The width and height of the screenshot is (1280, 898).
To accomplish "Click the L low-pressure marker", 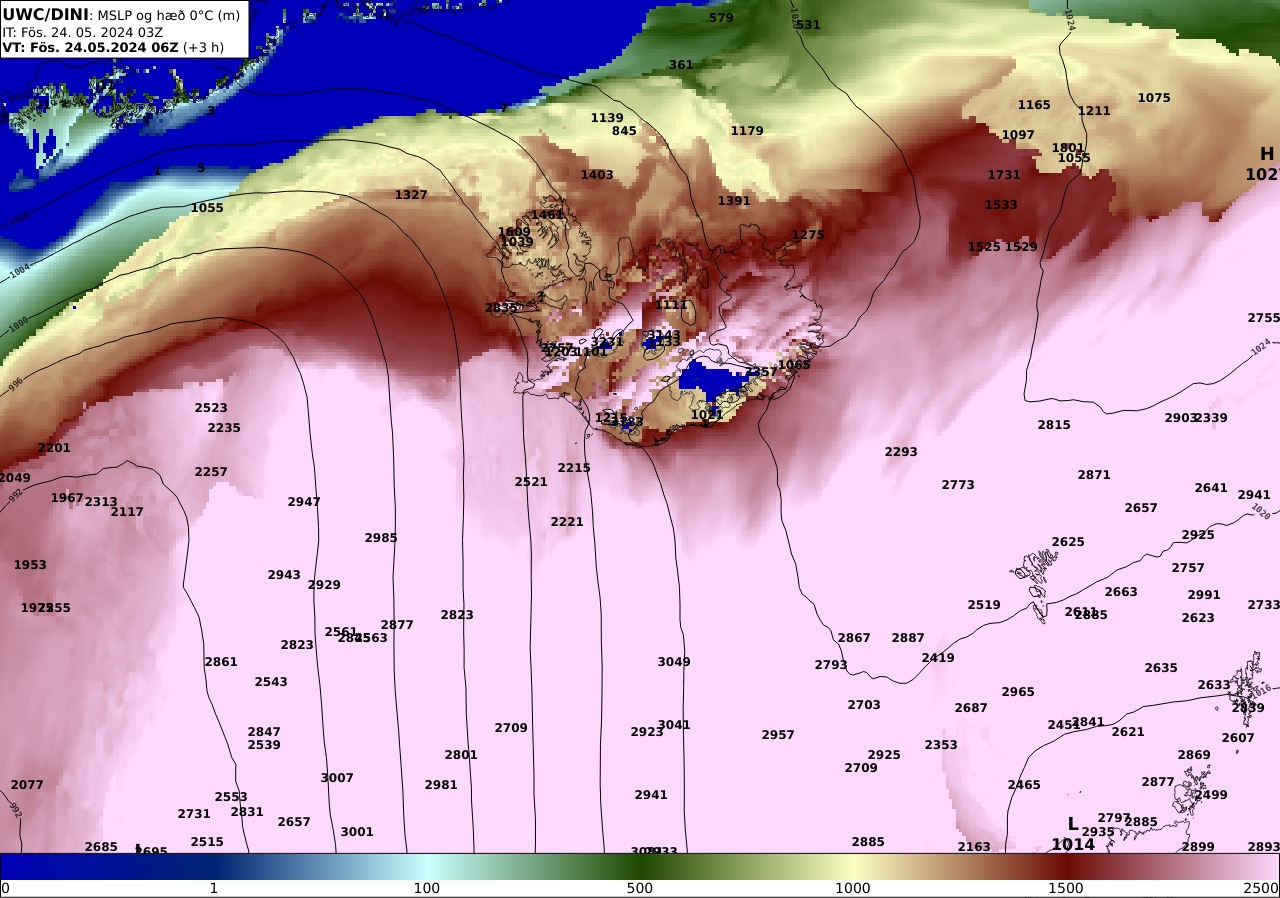I will click(x=1073, y=824).
